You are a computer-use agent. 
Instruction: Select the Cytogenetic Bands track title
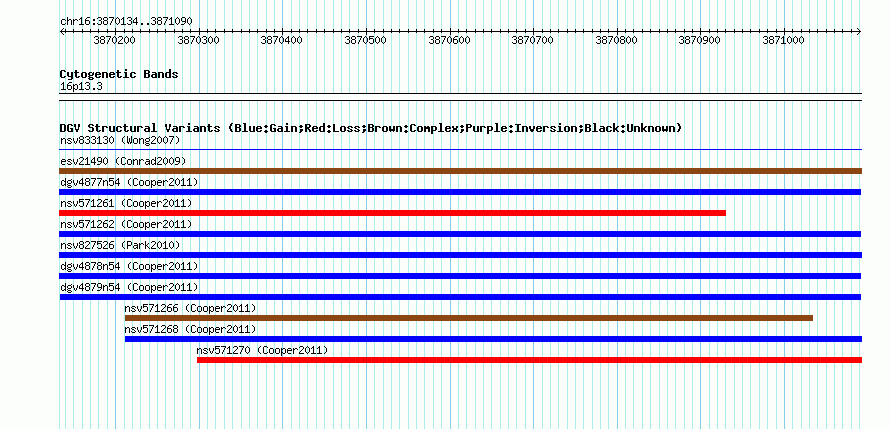(119, 74)
